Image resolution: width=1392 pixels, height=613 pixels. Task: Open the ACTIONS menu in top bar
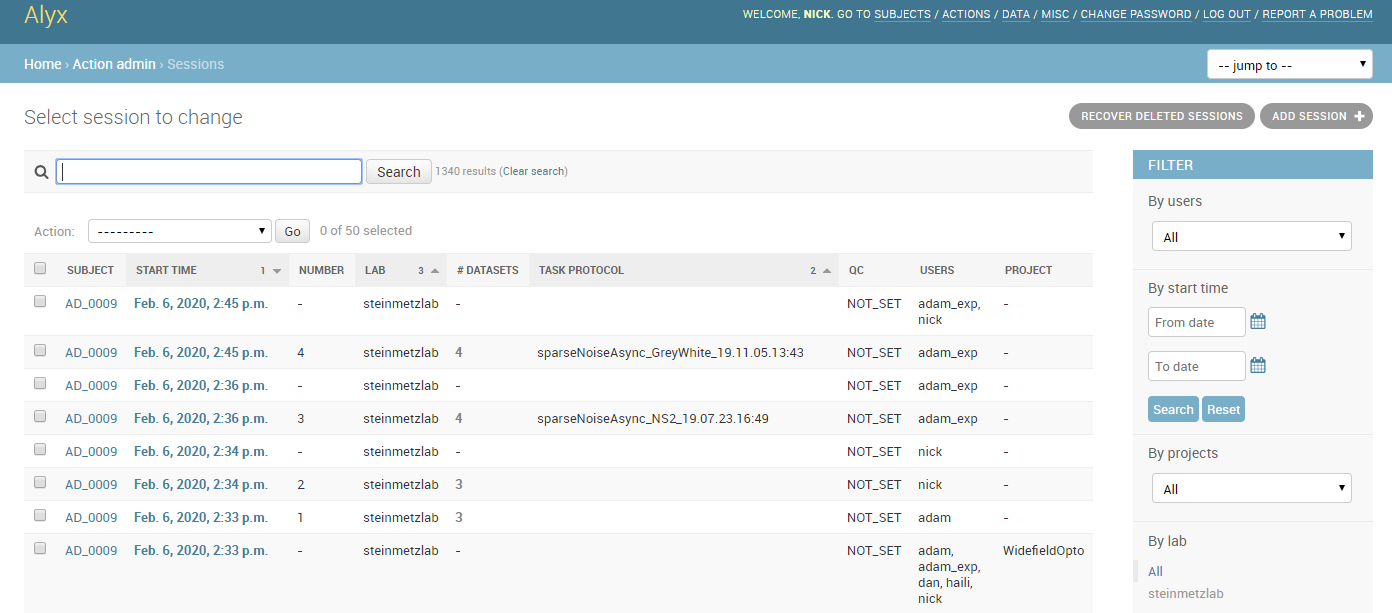[x=965, y=14]
